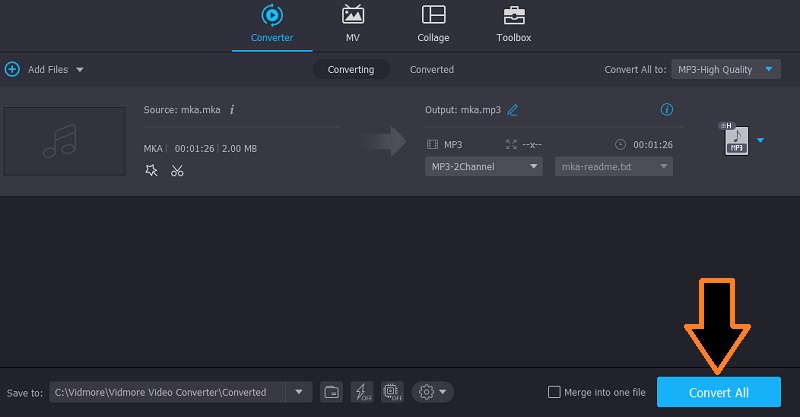
Task: Click the scissors cut icon
Action: tap(177, 171)
